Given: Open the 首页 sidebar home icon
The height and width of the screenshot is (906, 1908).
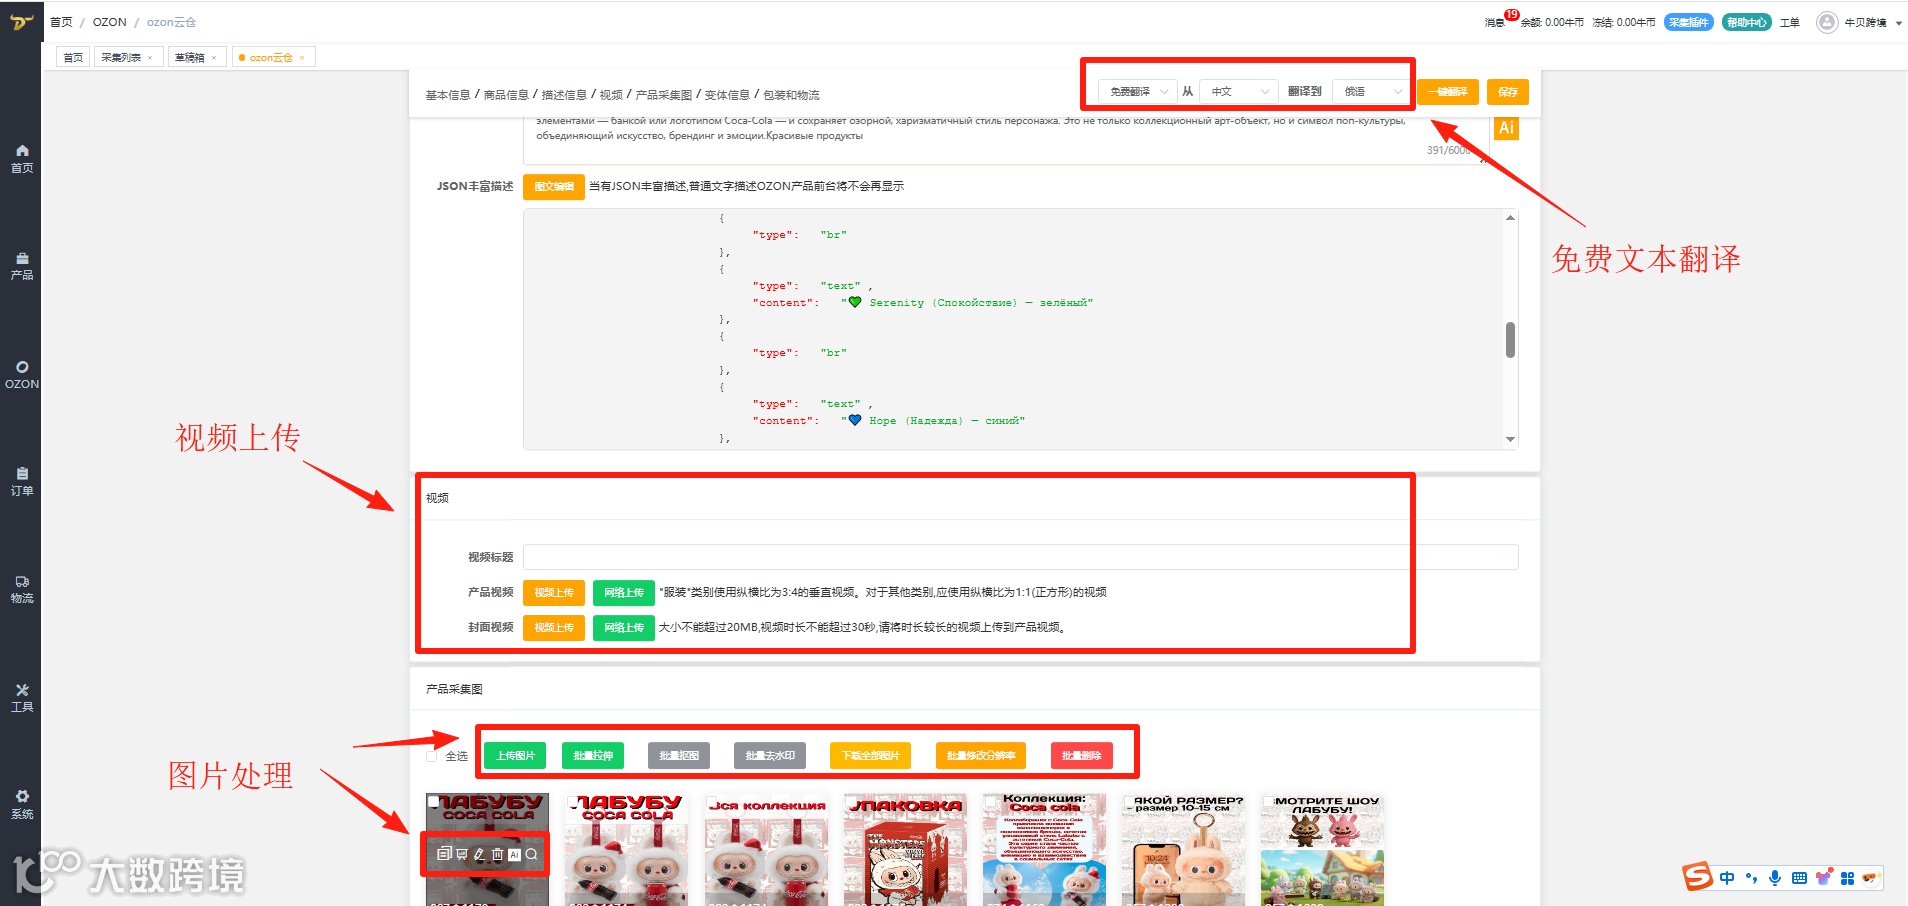Looking at the screenshot, I should [x=22, y=158].
